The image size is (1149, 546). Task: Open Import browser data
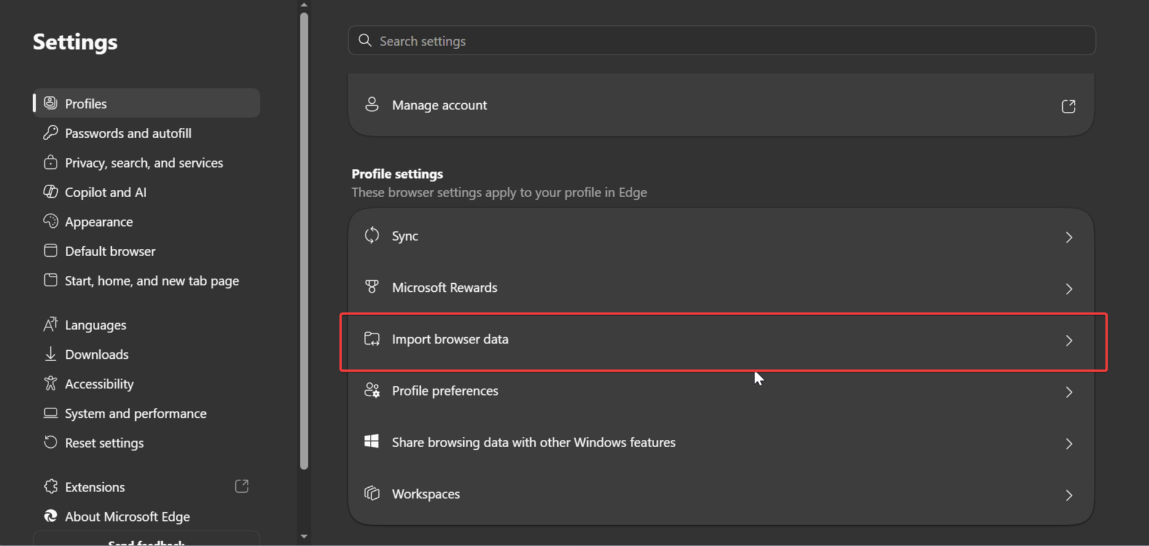[x=721, y=339]
